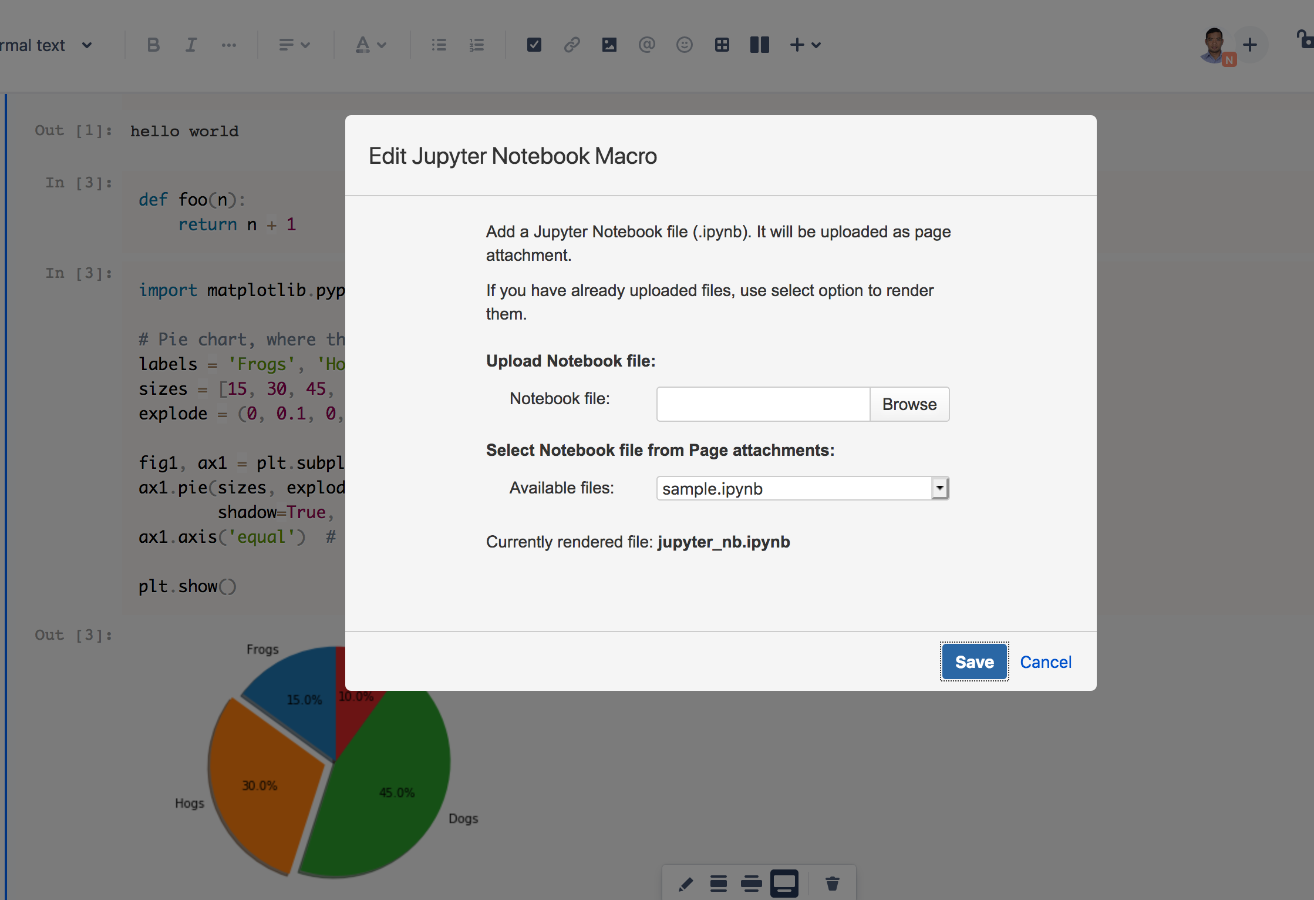Toggle italic text formatting
The height and width of the screenshot is (900, 1314).
[x=191, y=44]
